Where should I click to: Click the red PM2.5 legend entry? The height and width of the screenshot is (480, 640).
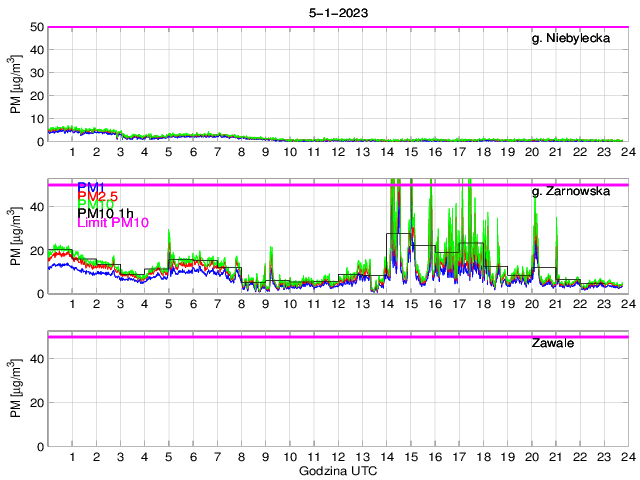tap(98, 196)
